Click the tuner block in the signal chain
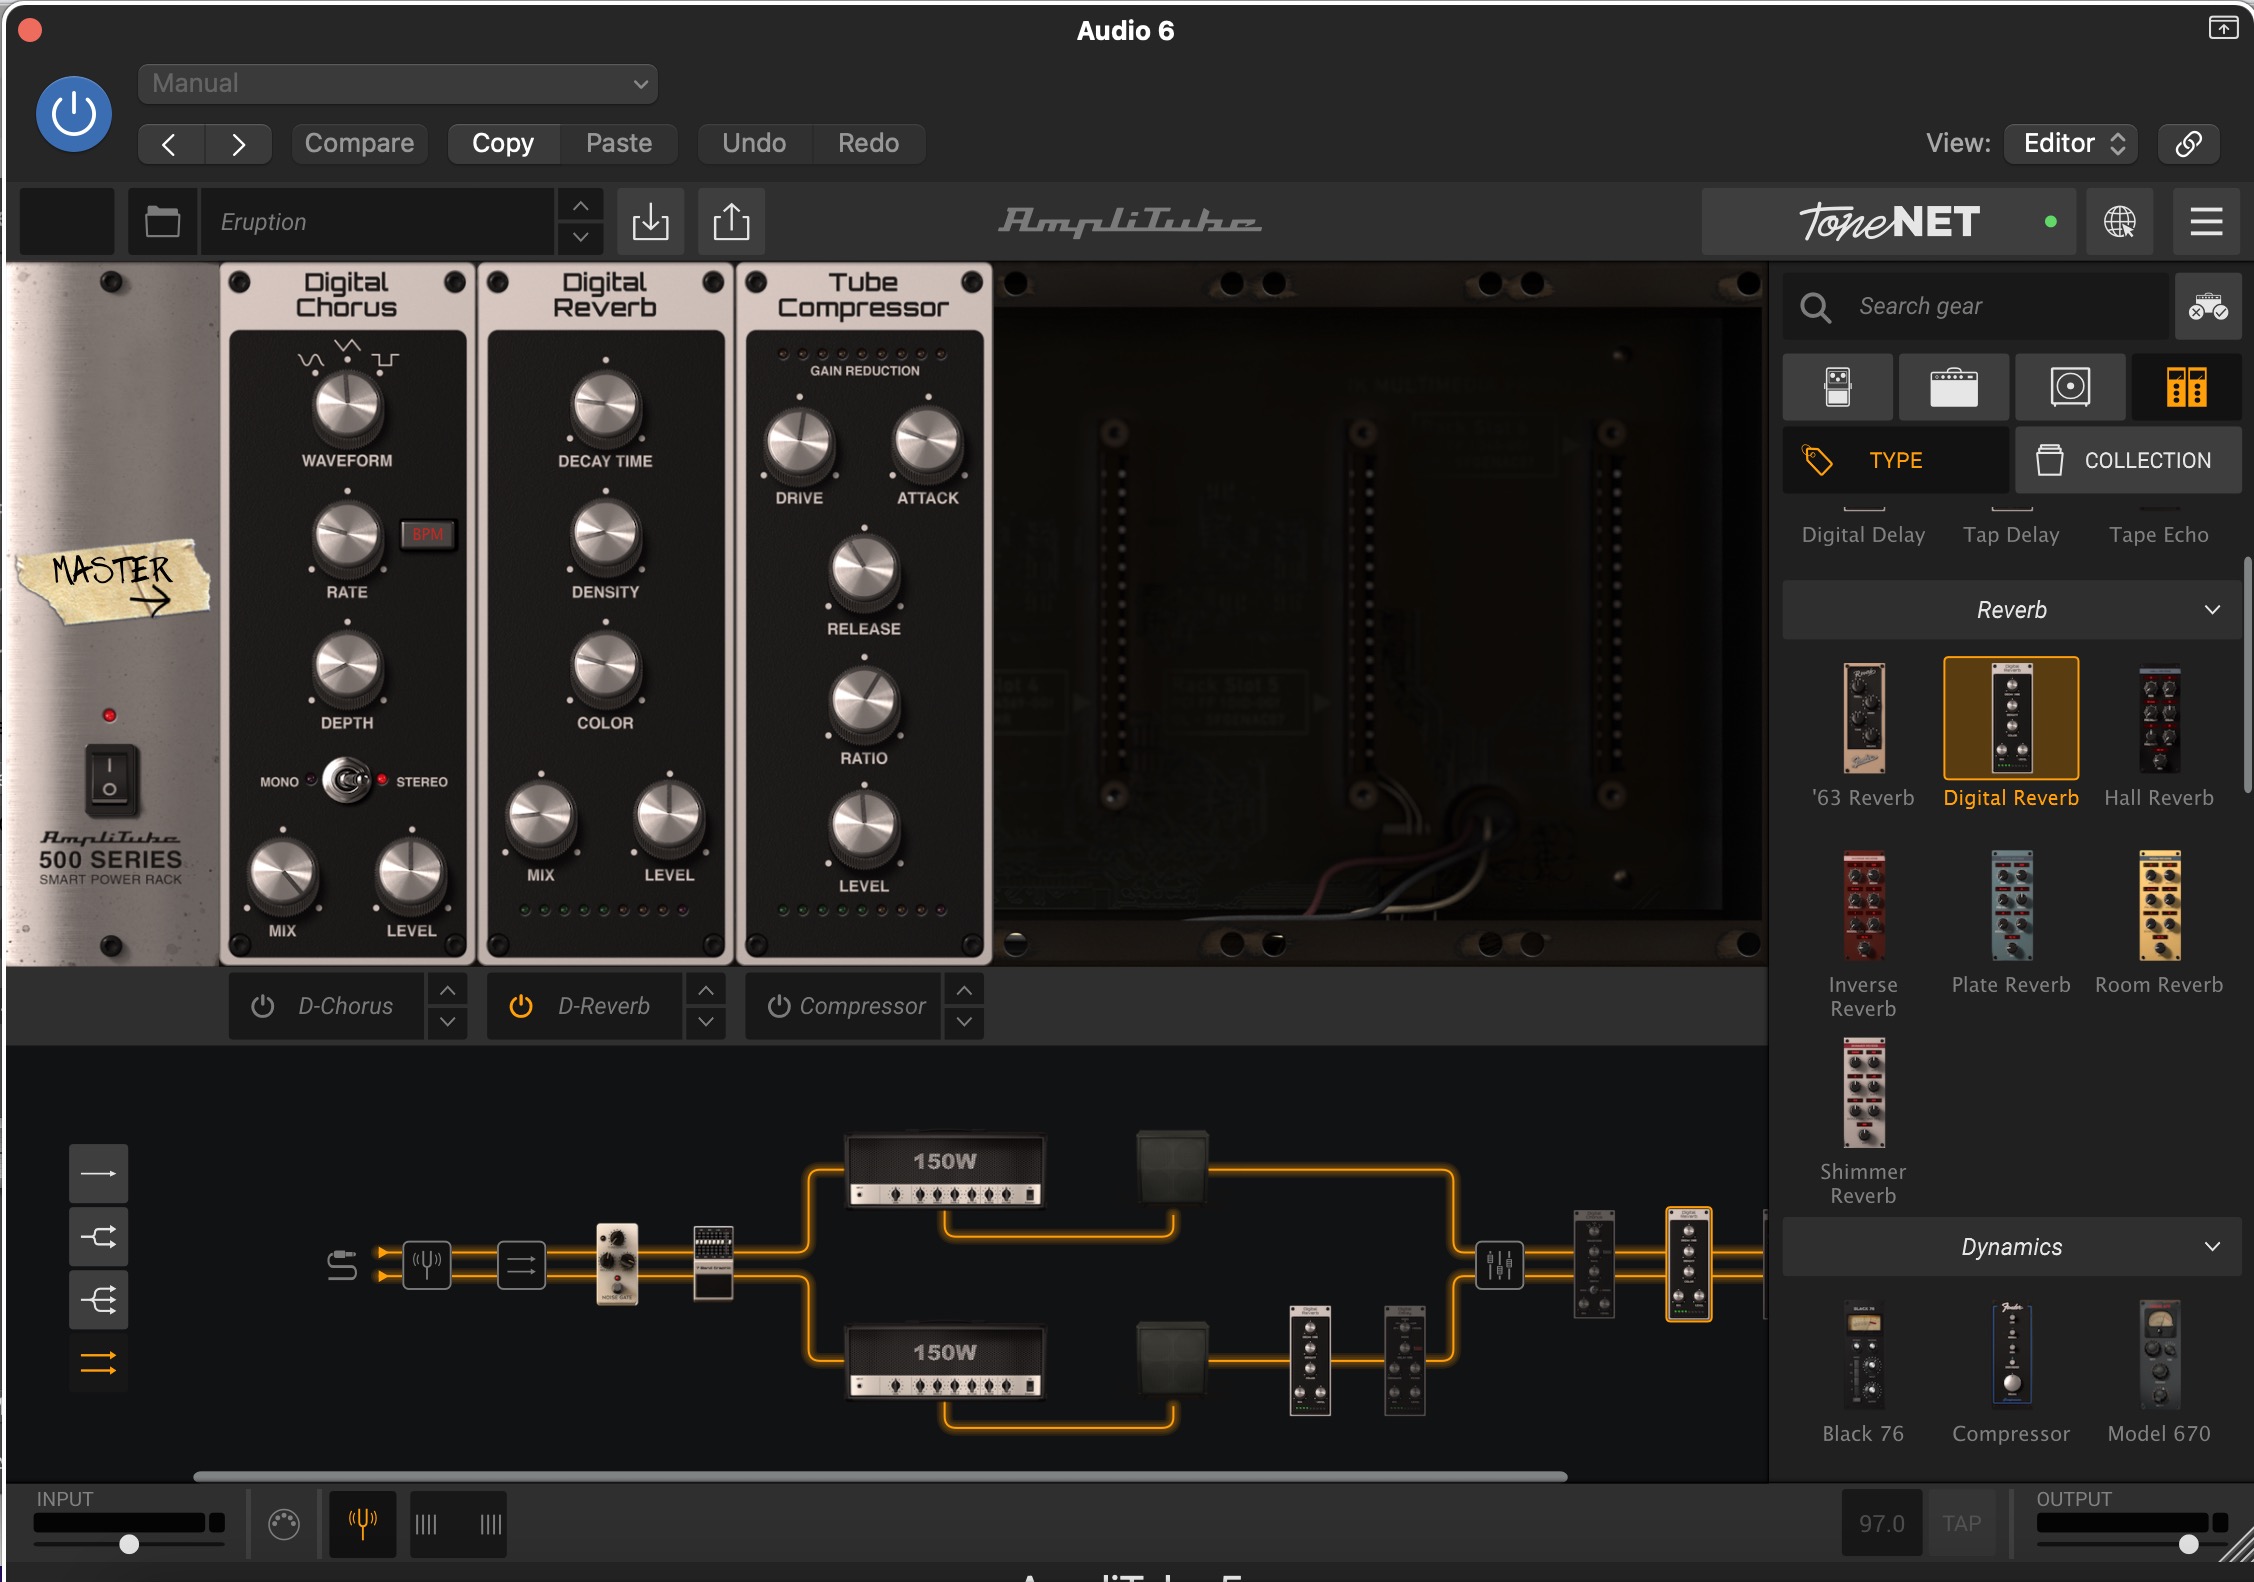This screenshot has width=2254, height=1582. coord(427,1265)
